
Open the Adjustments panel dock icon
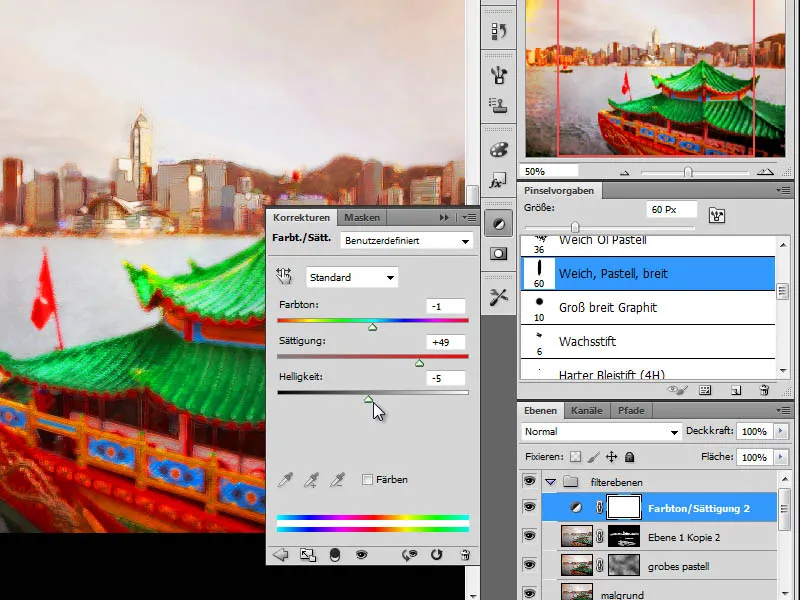tap(498, 224)
